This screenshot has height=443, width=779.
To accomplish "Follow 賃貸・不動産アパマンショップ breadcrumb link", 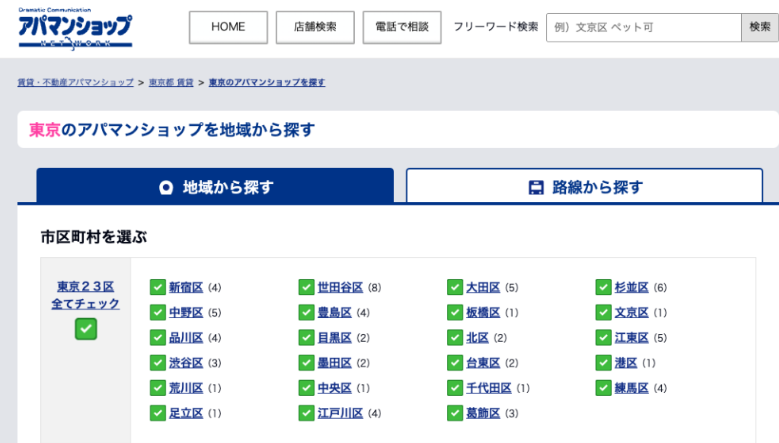I will [x=76, y=82].
